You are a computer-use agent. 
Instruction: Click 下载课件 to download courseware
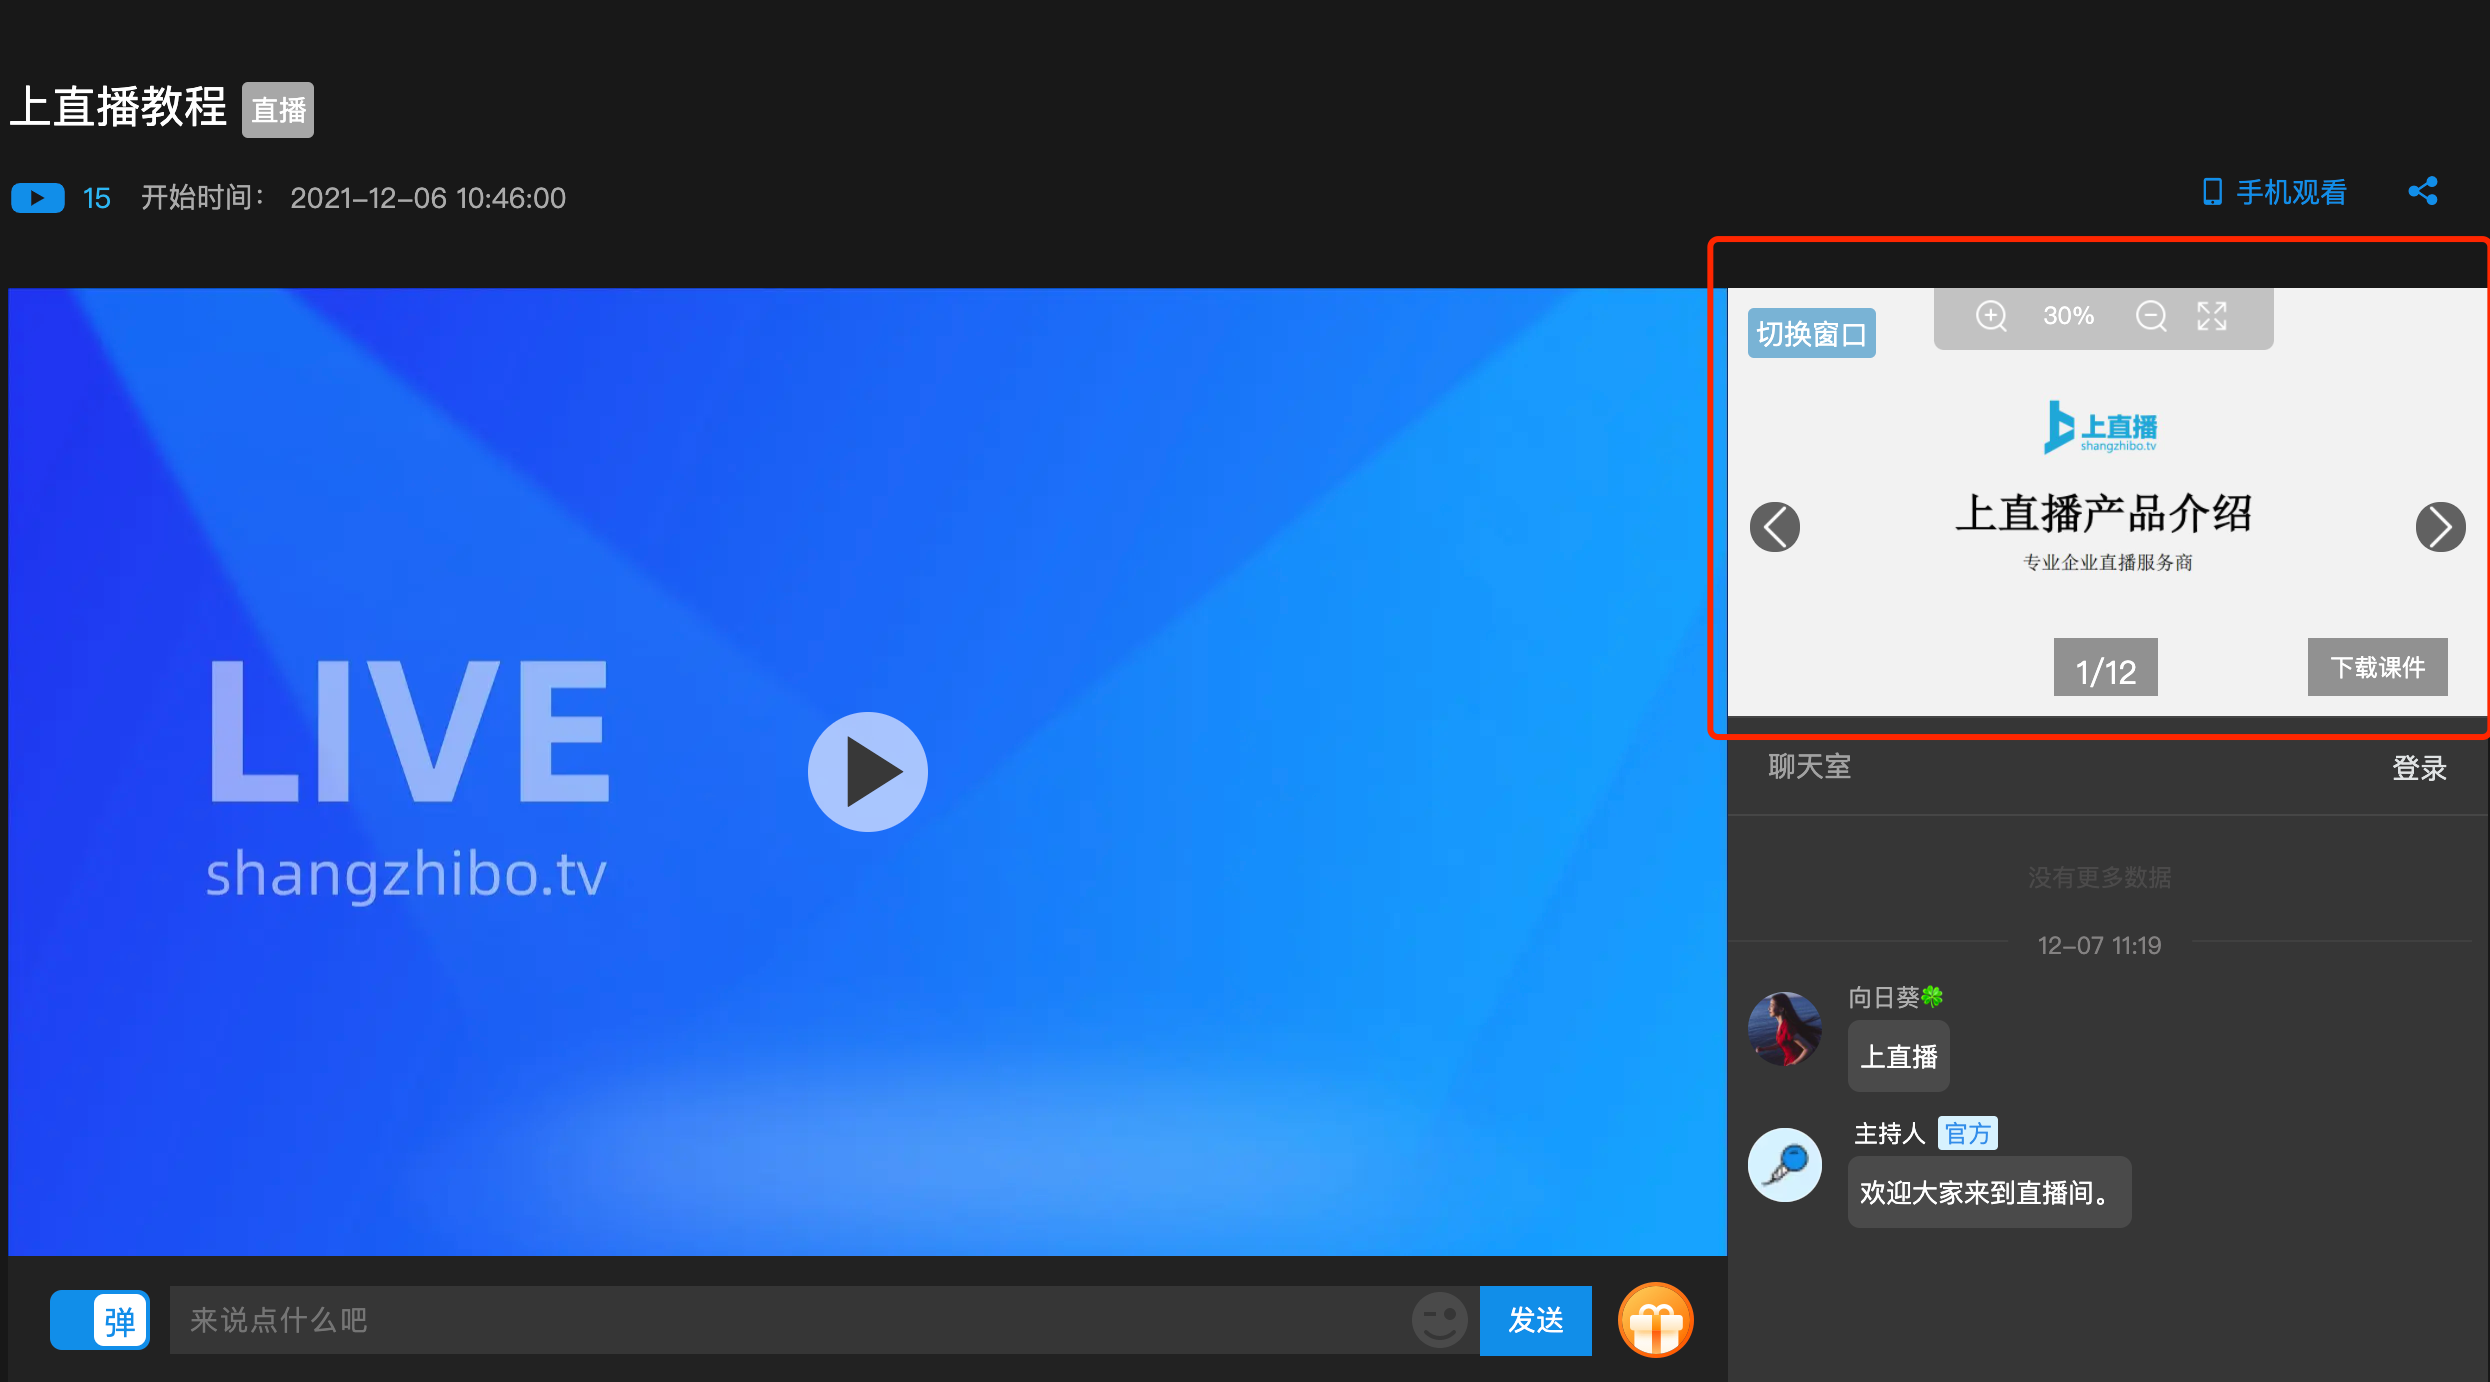[2377, 667]
